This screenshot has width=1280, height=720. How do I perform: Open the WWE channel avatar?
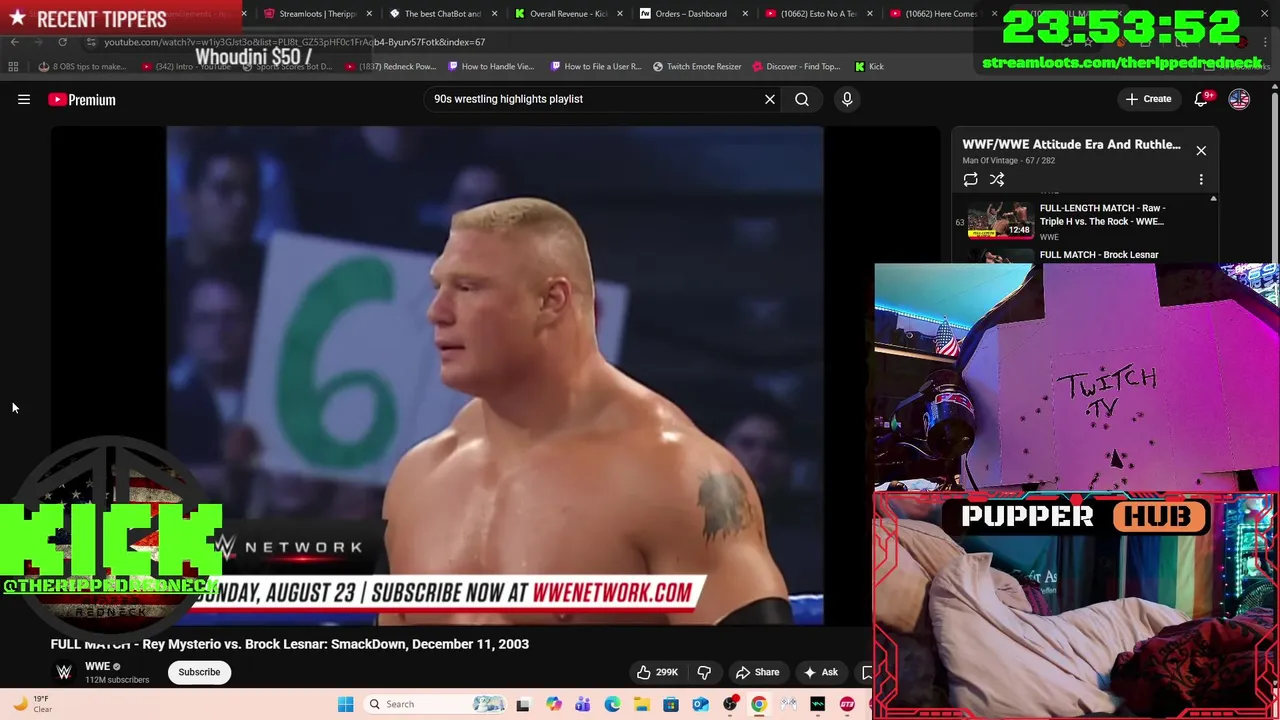(x=64, y=672)
